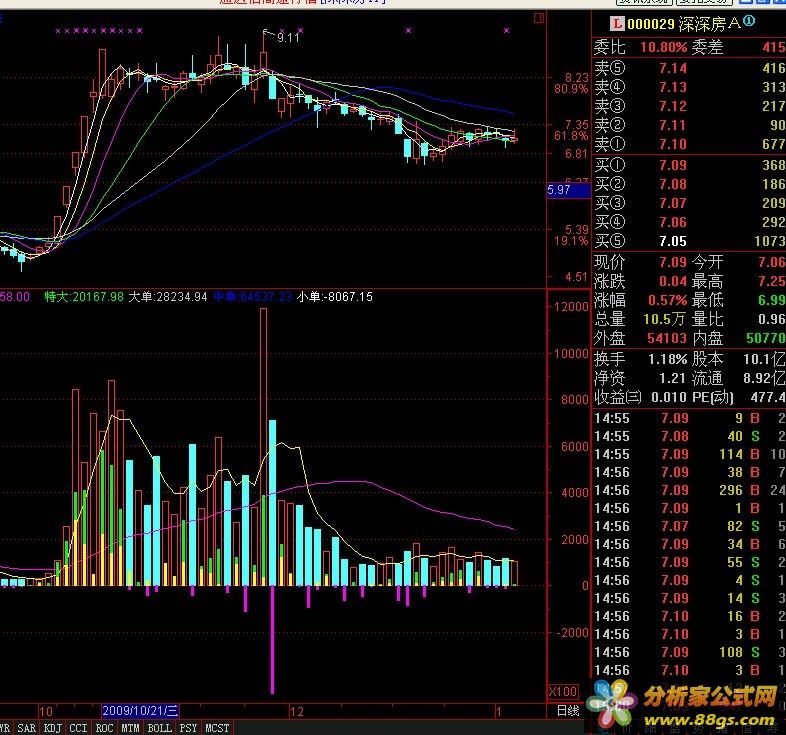Viewport: 786px width, 735px height.
Task: Click the 净资 1.21 value
Action: [x=672, y=379]
